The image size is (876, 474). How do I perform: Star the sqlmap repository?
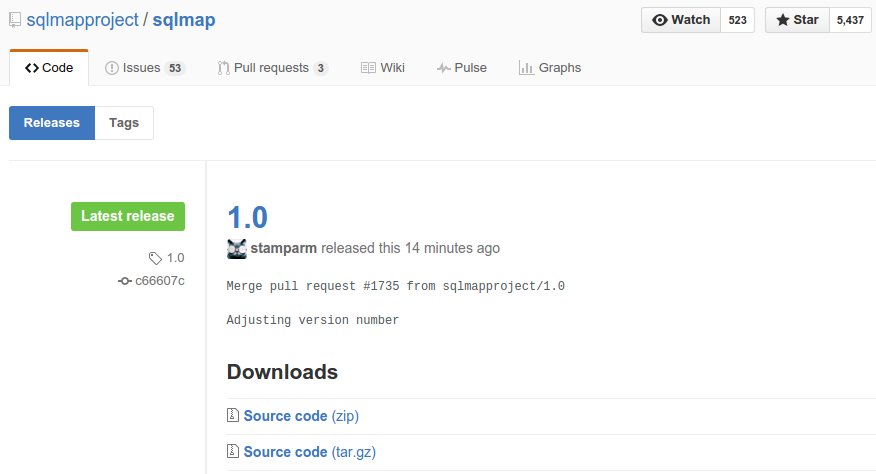coord(797,20)
